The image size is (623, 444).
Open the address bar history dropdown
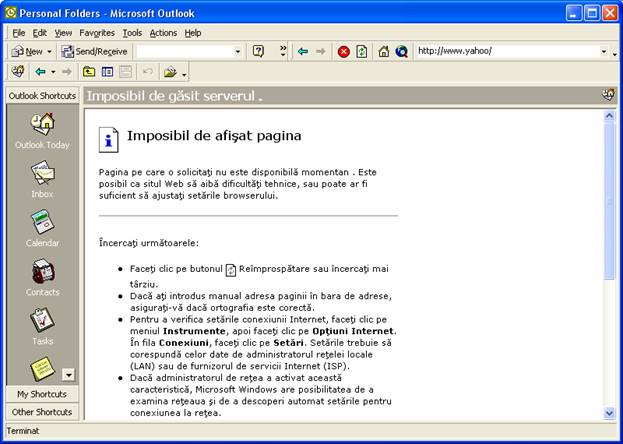coord(604,52)
